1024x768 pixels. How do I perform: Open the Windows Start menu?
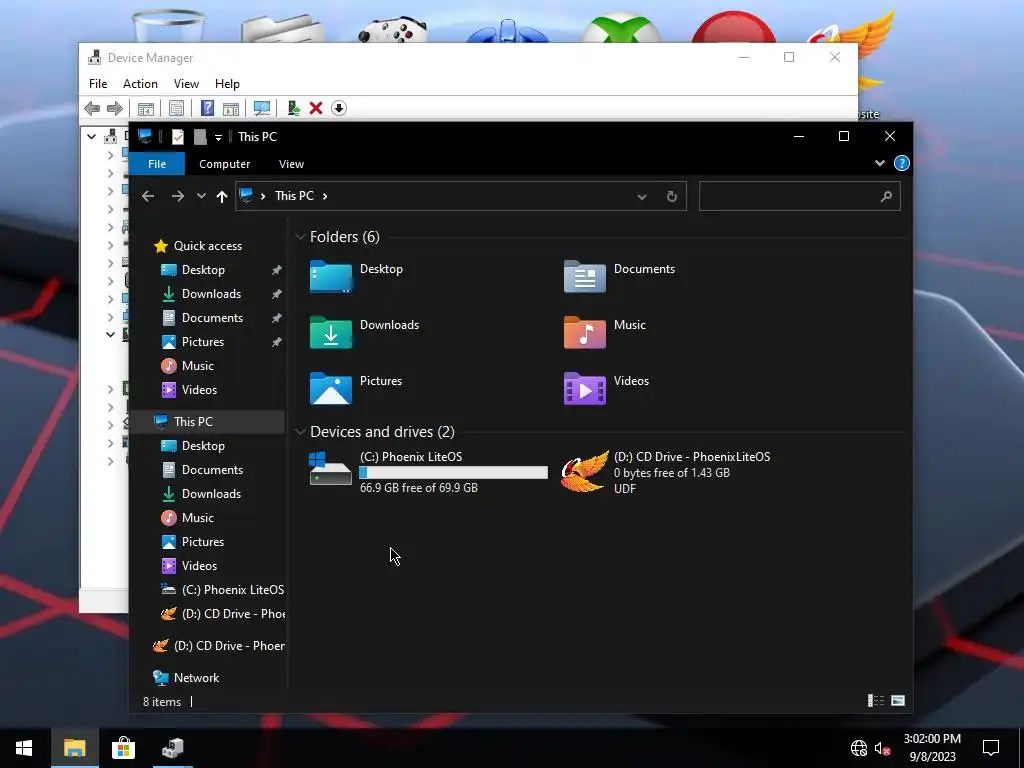point(24,748)
